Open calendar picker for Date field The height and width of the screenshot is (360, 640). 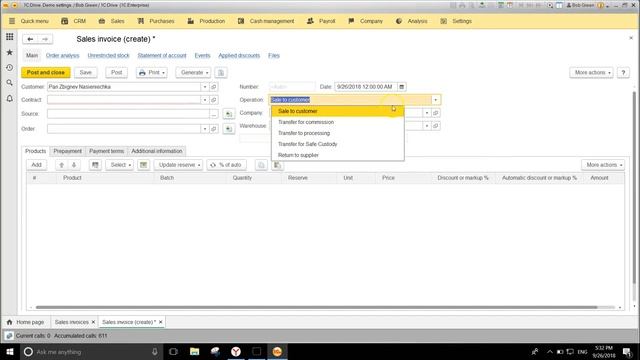pyautogui.click(x=402, y=87)
